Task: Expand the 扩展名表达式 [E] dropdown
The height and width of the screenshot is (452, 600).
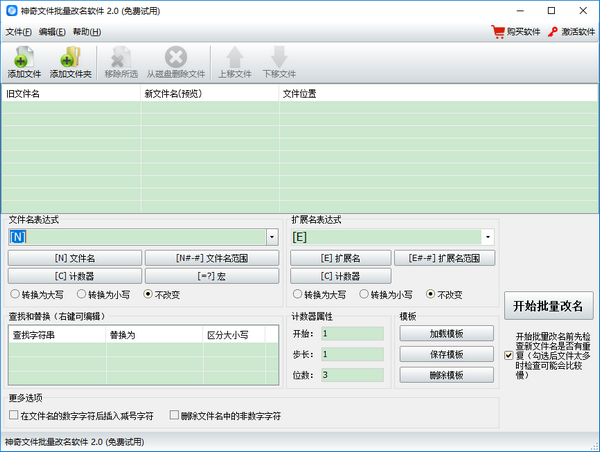Action: pos(488,237)
